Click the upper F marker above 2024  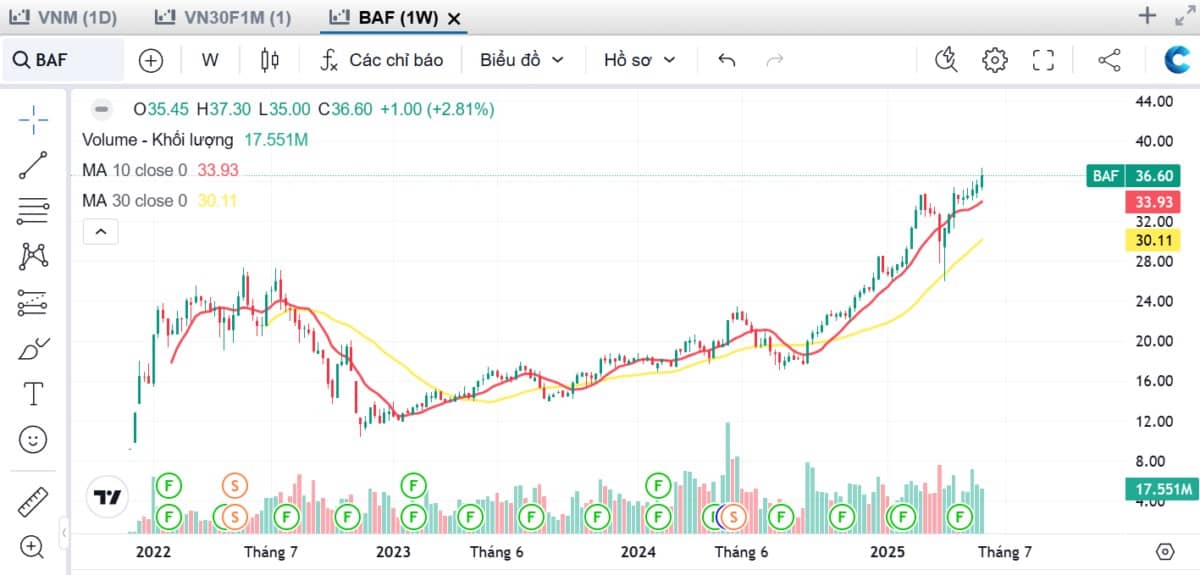(658, 486)
